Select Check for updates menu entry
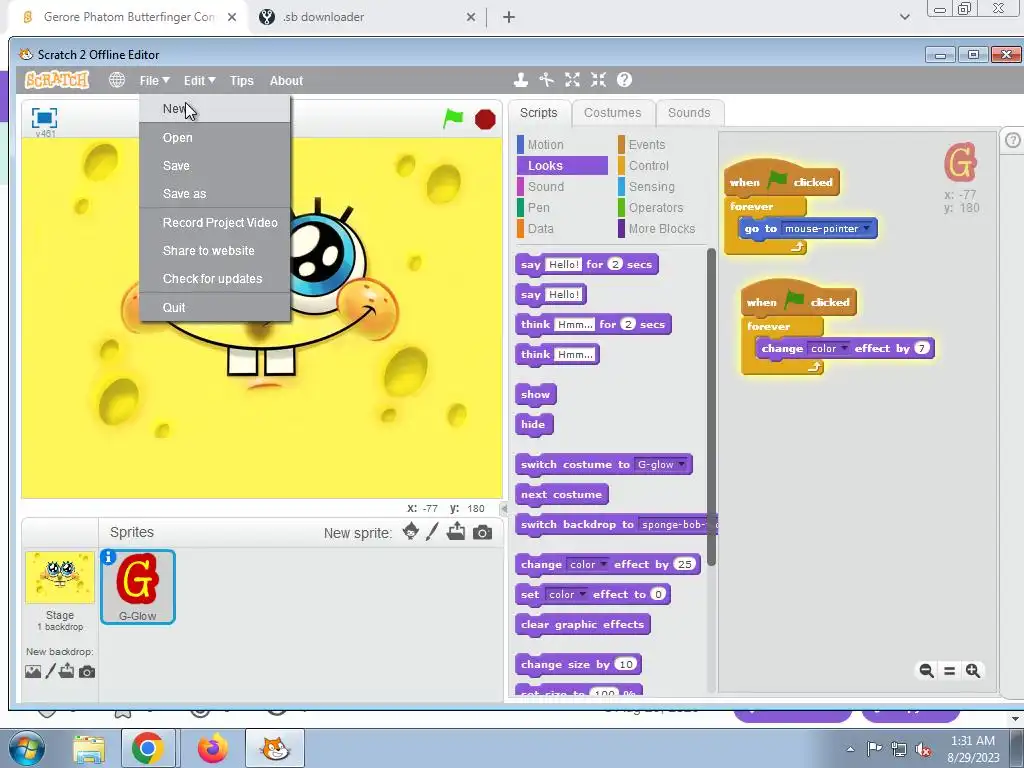This screenshot has height=768, width=1024. (215, 279)
